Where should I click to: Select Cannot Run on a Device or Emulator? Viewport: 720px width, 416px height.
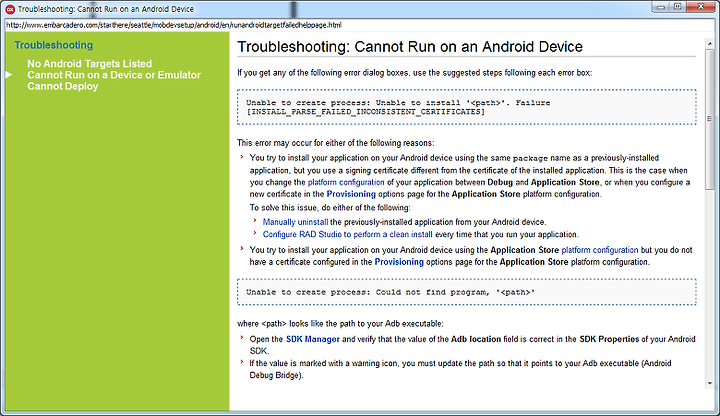click(114, 75)
